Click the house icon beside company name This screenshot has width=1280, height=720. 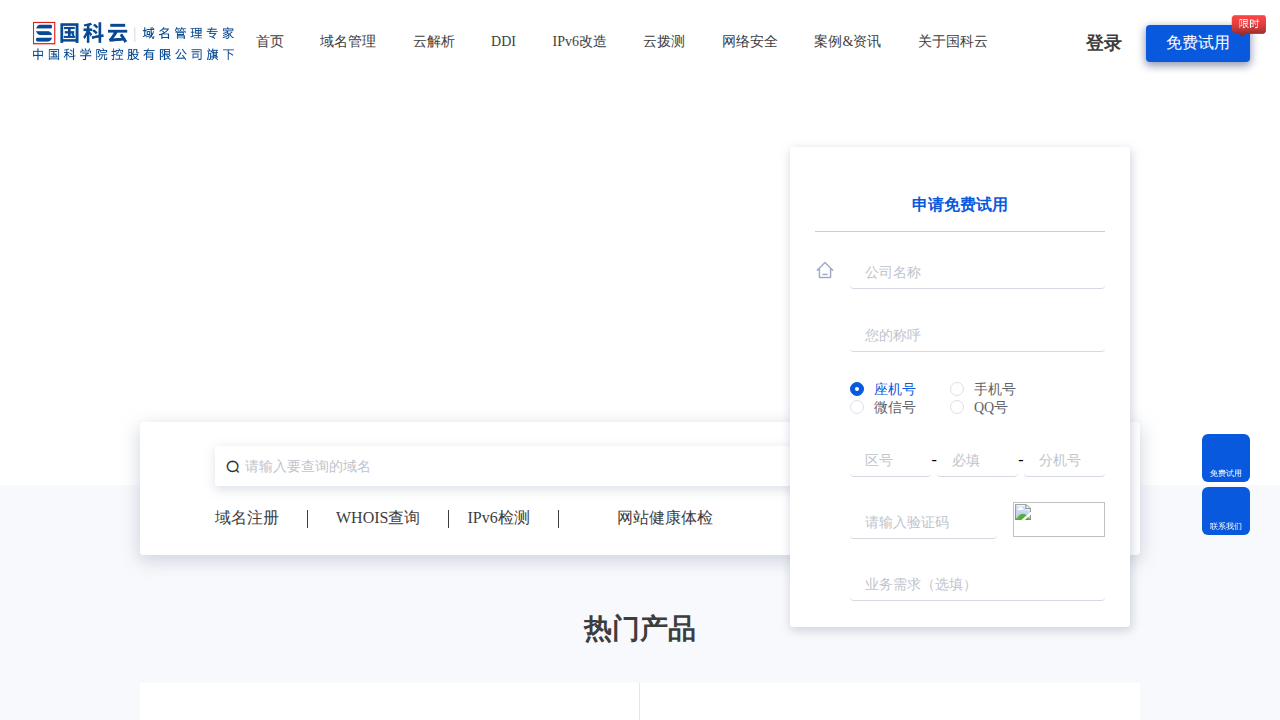tap(825, 270)
